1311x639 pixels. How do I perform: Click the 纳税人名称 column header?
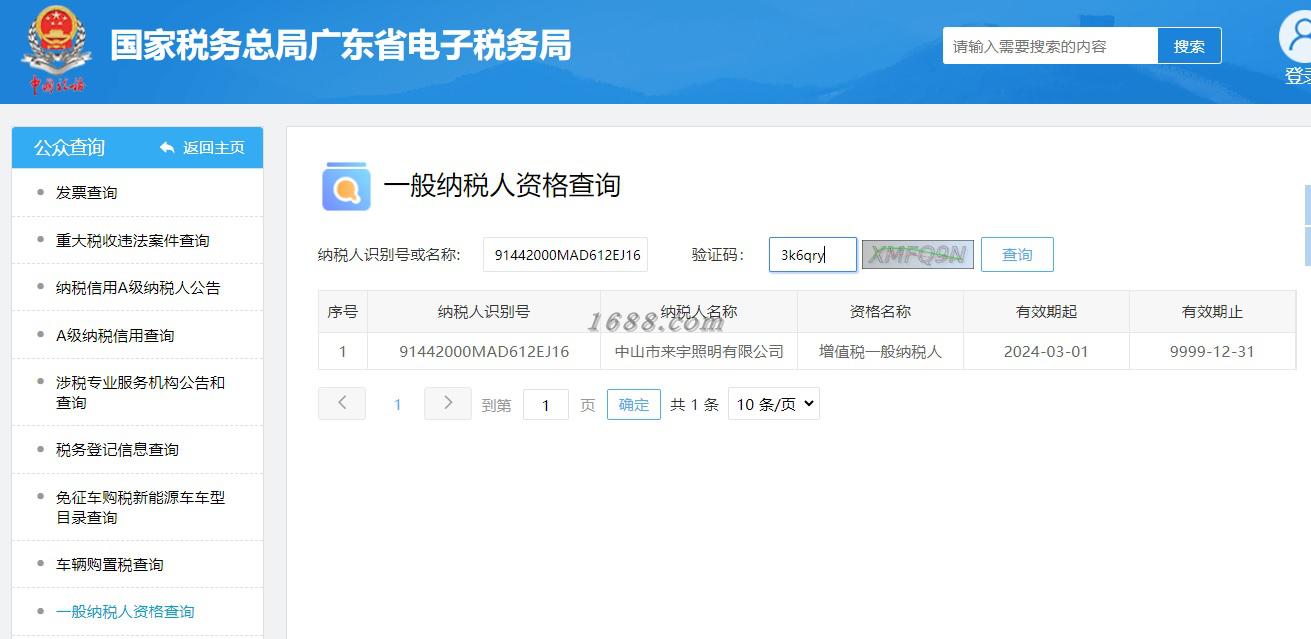pos(699,312)
